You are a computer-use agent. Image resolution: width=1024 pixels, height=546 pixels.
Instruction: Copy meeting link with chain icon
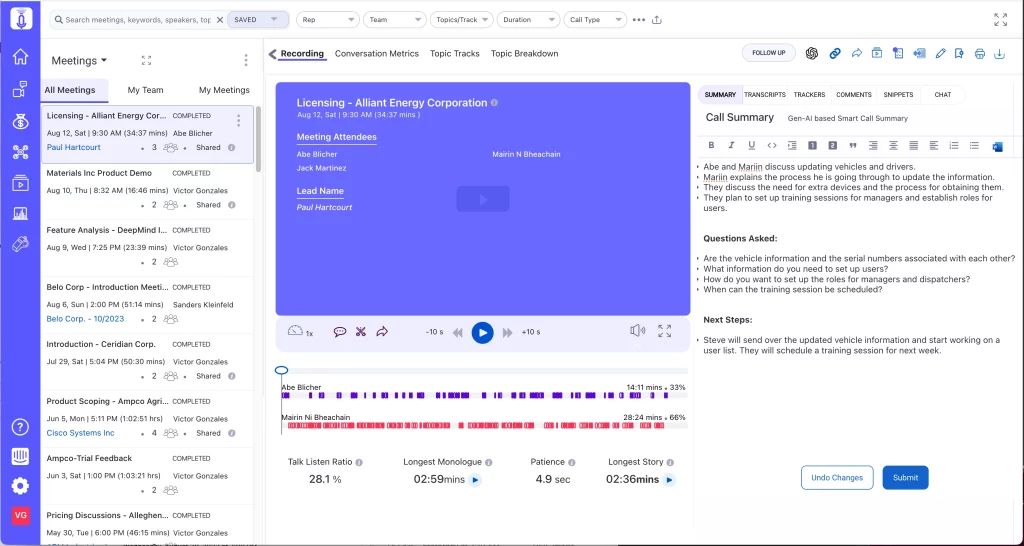pos(835,54)
